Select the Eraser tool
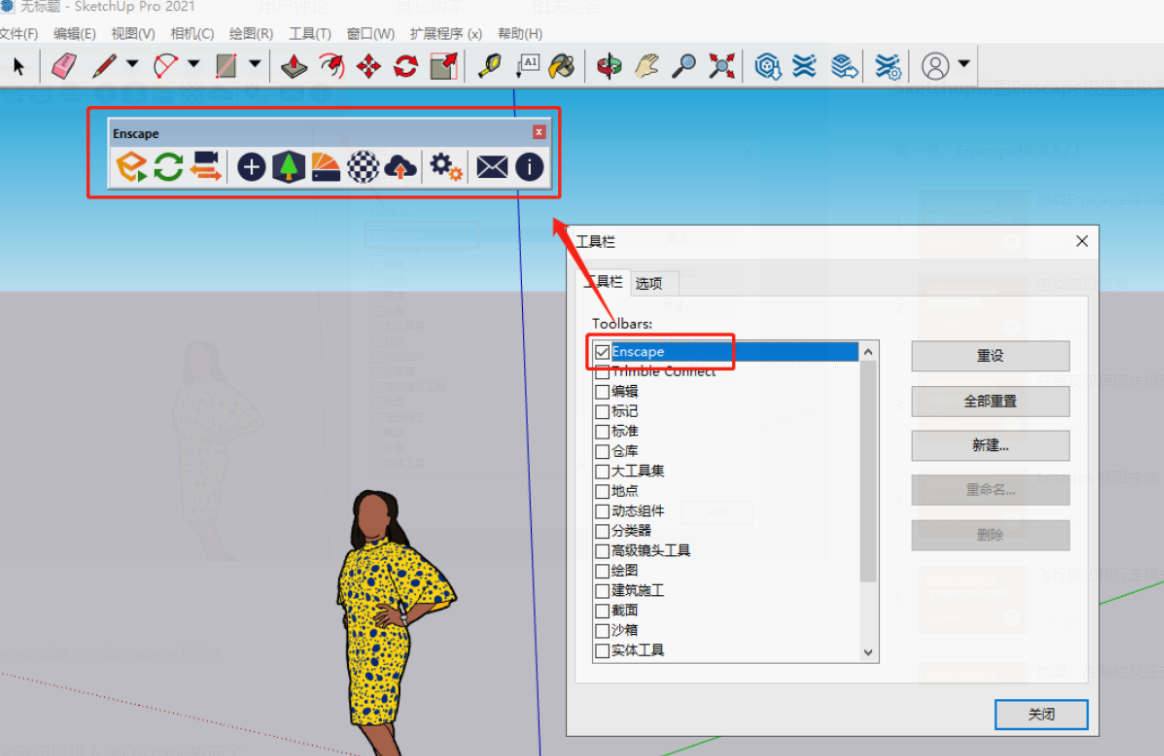Image resolution: width=1164 pixels, height=756 pixels. tap(64, 67)
